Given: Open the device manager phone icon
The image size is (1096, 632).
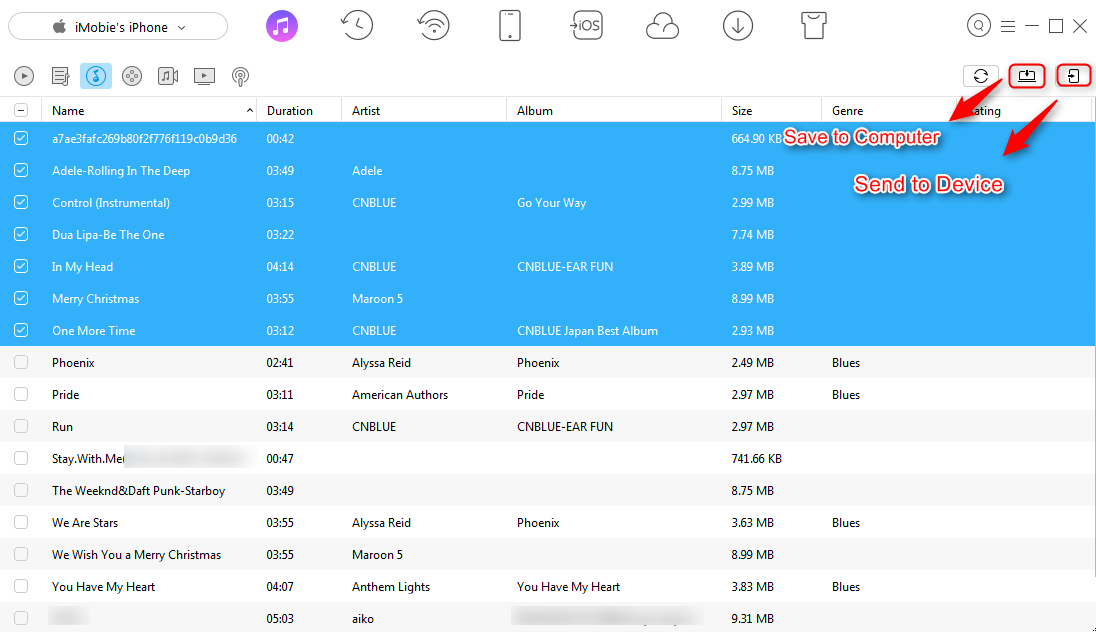Looking at the screenshot, I should click(510, 26).
